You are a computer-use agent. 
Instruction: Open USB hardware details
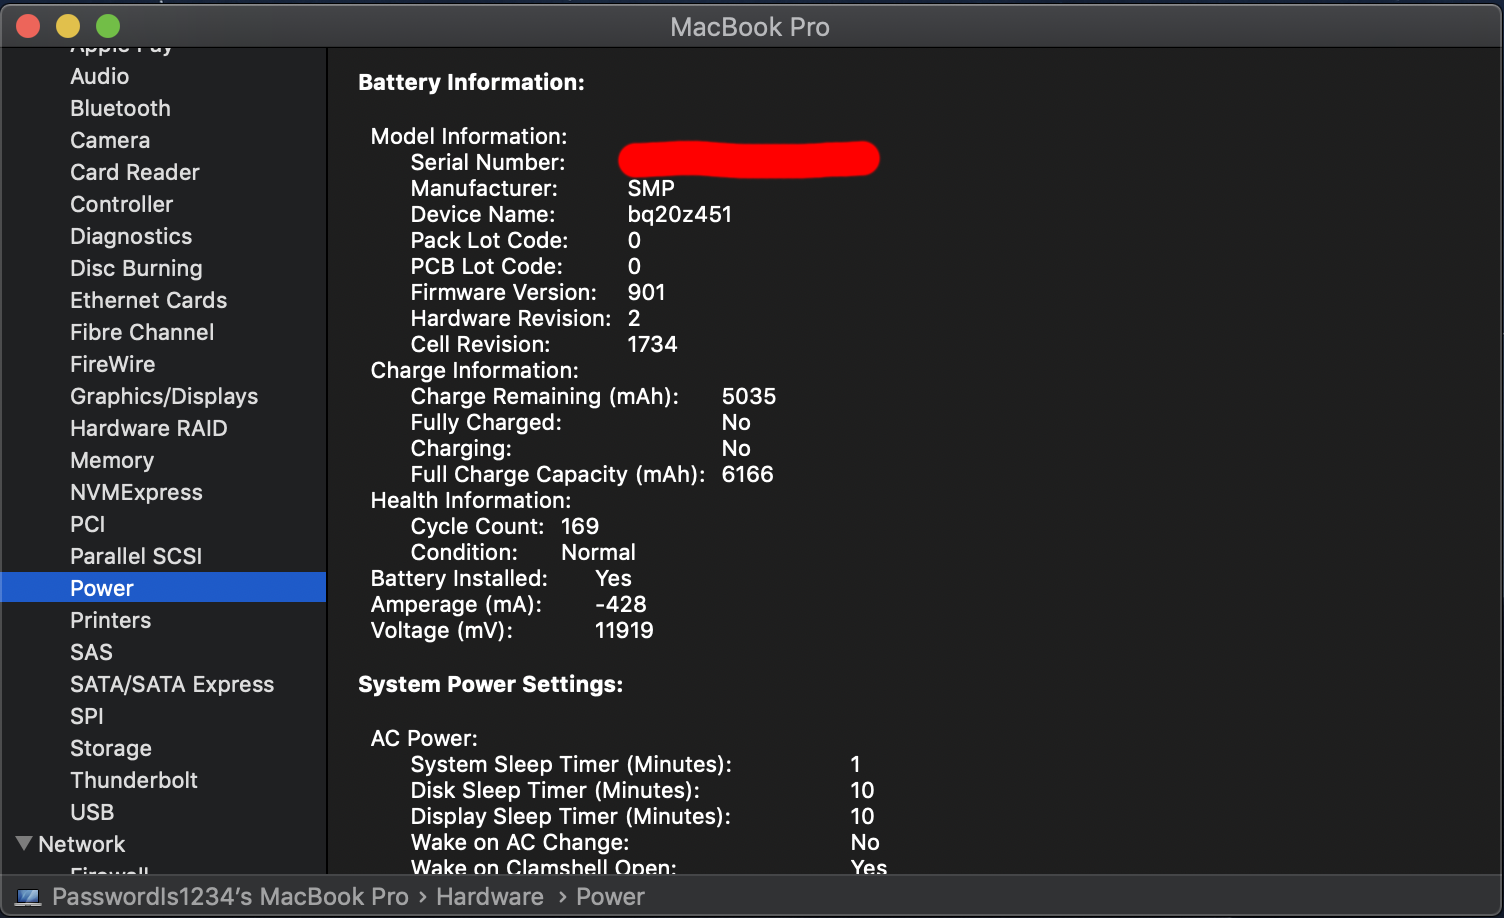(x=92, y=812)
